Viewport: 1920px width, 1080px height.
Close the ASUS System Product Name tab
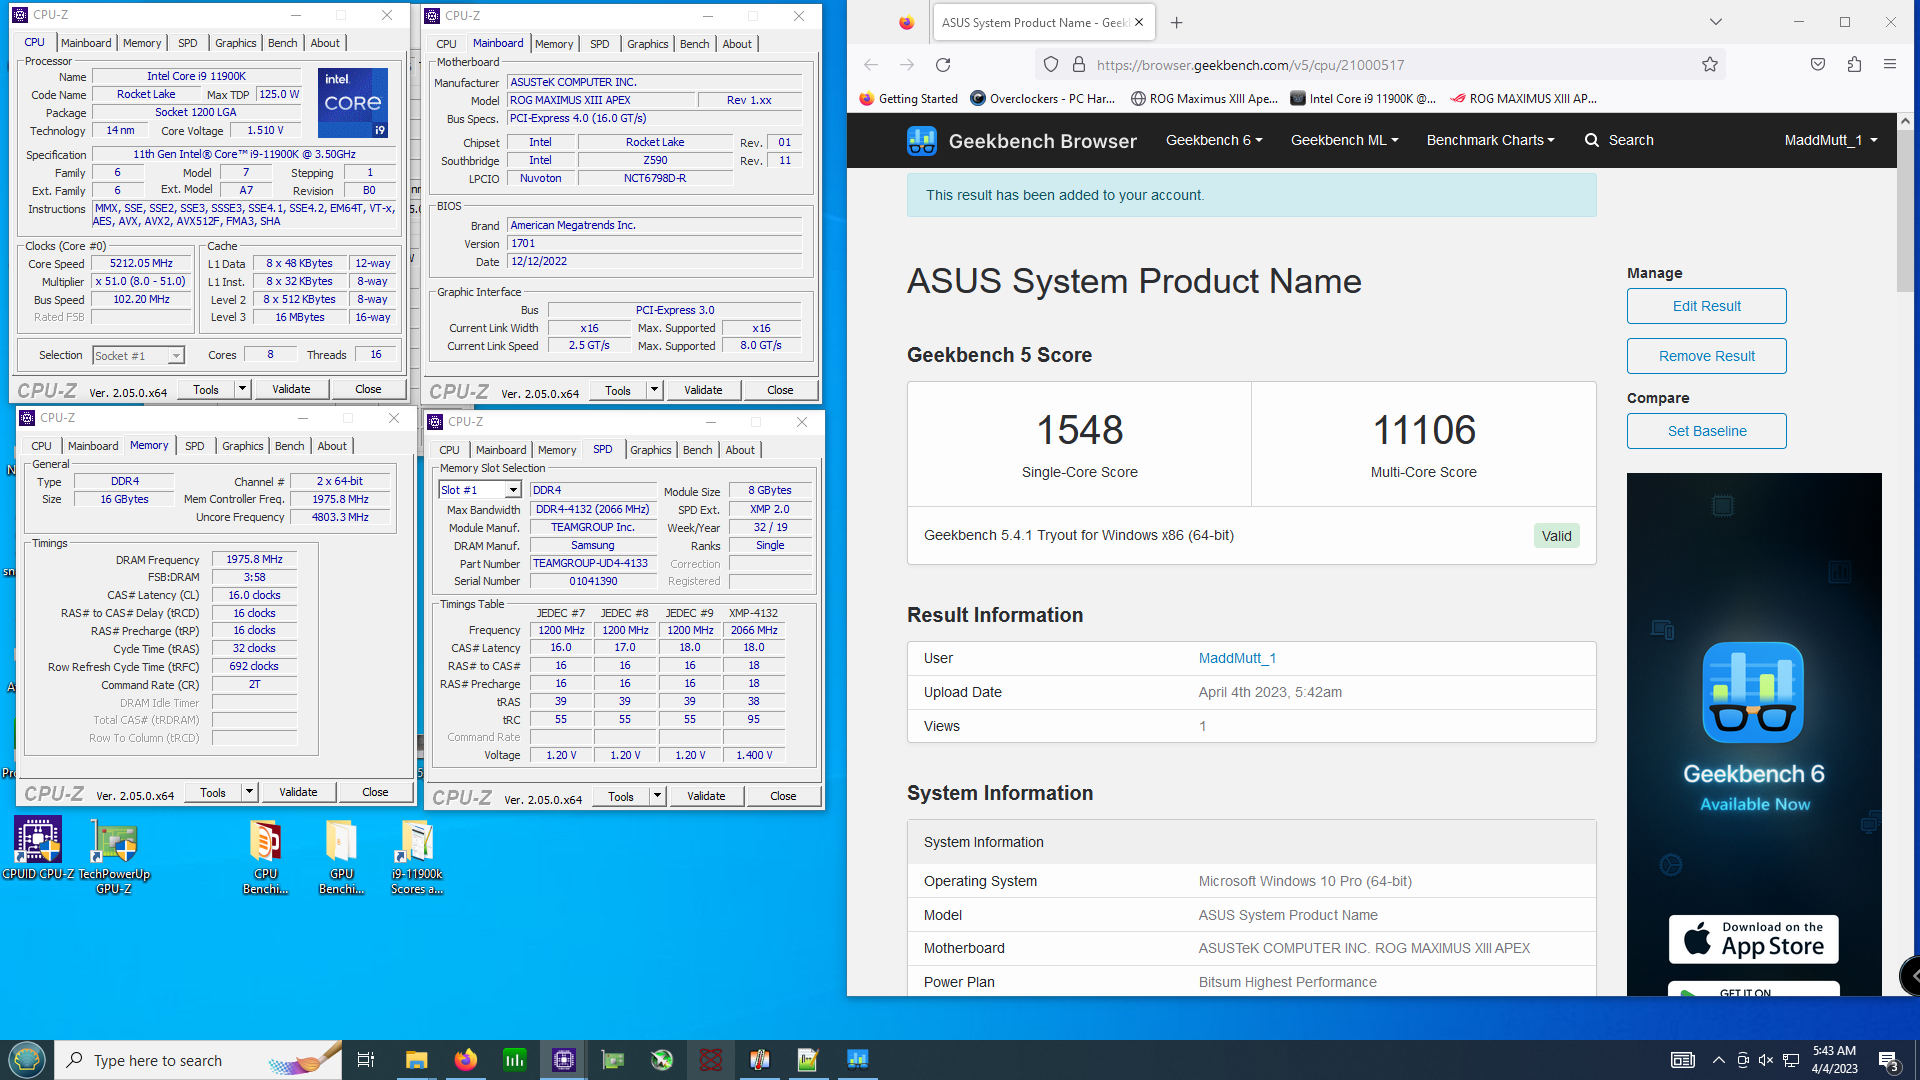[1139, 22]
